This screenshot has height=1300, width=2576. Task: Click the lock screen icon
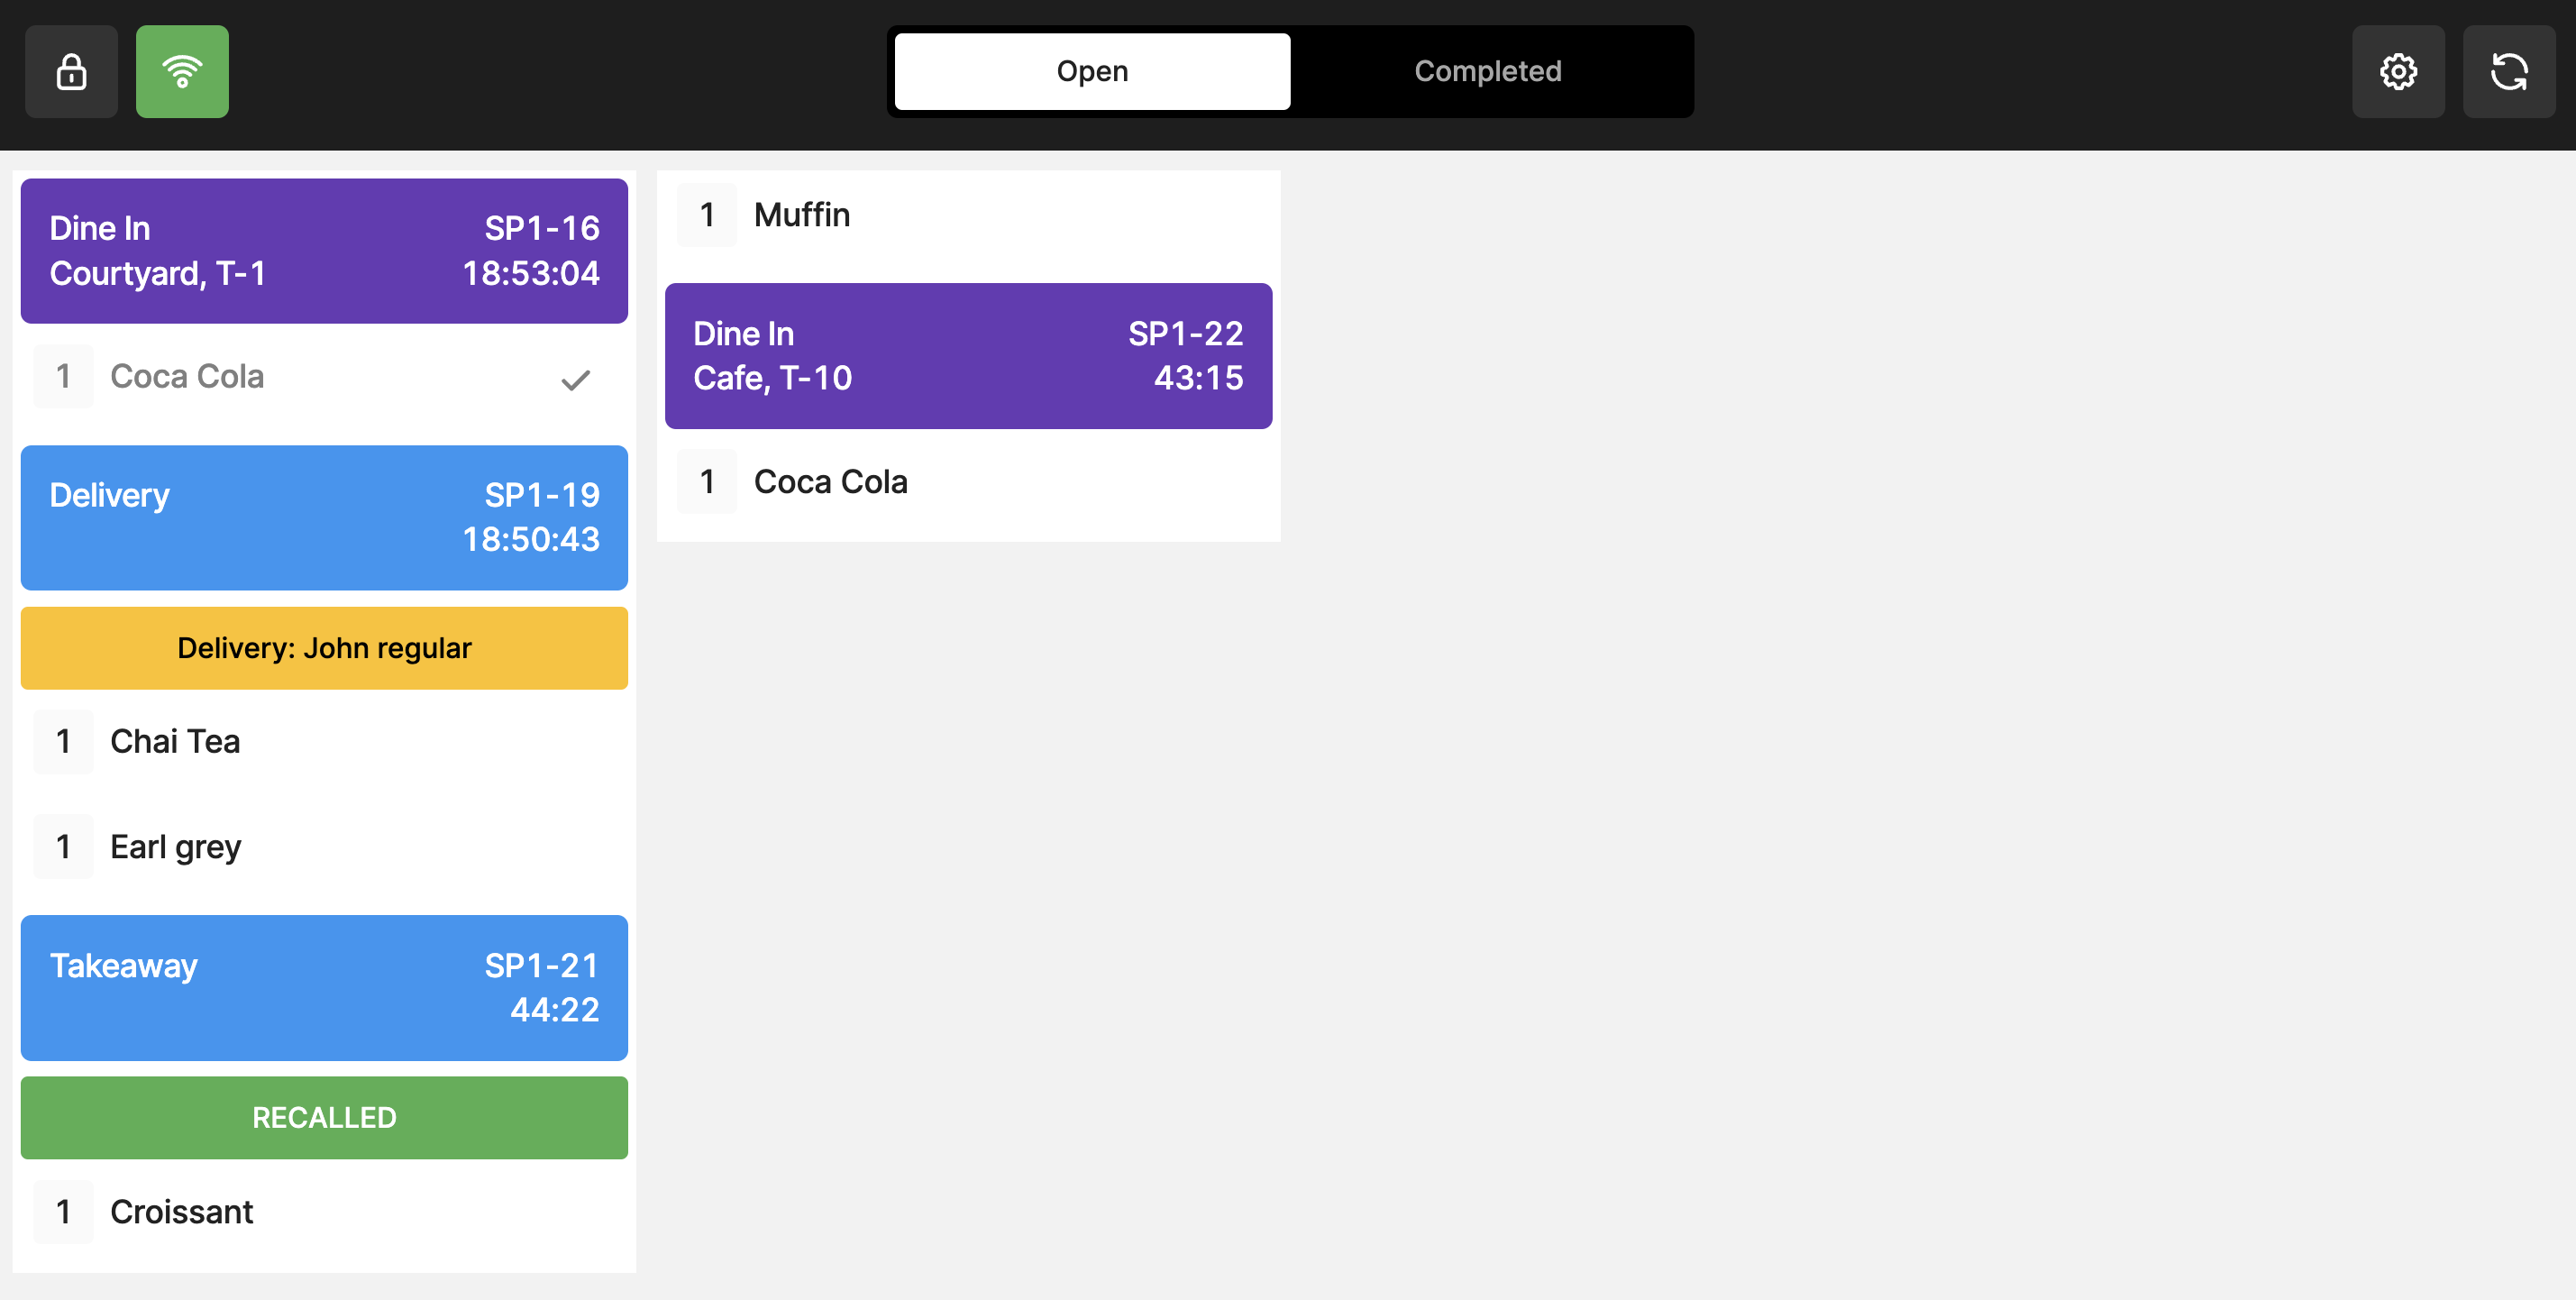71,72
